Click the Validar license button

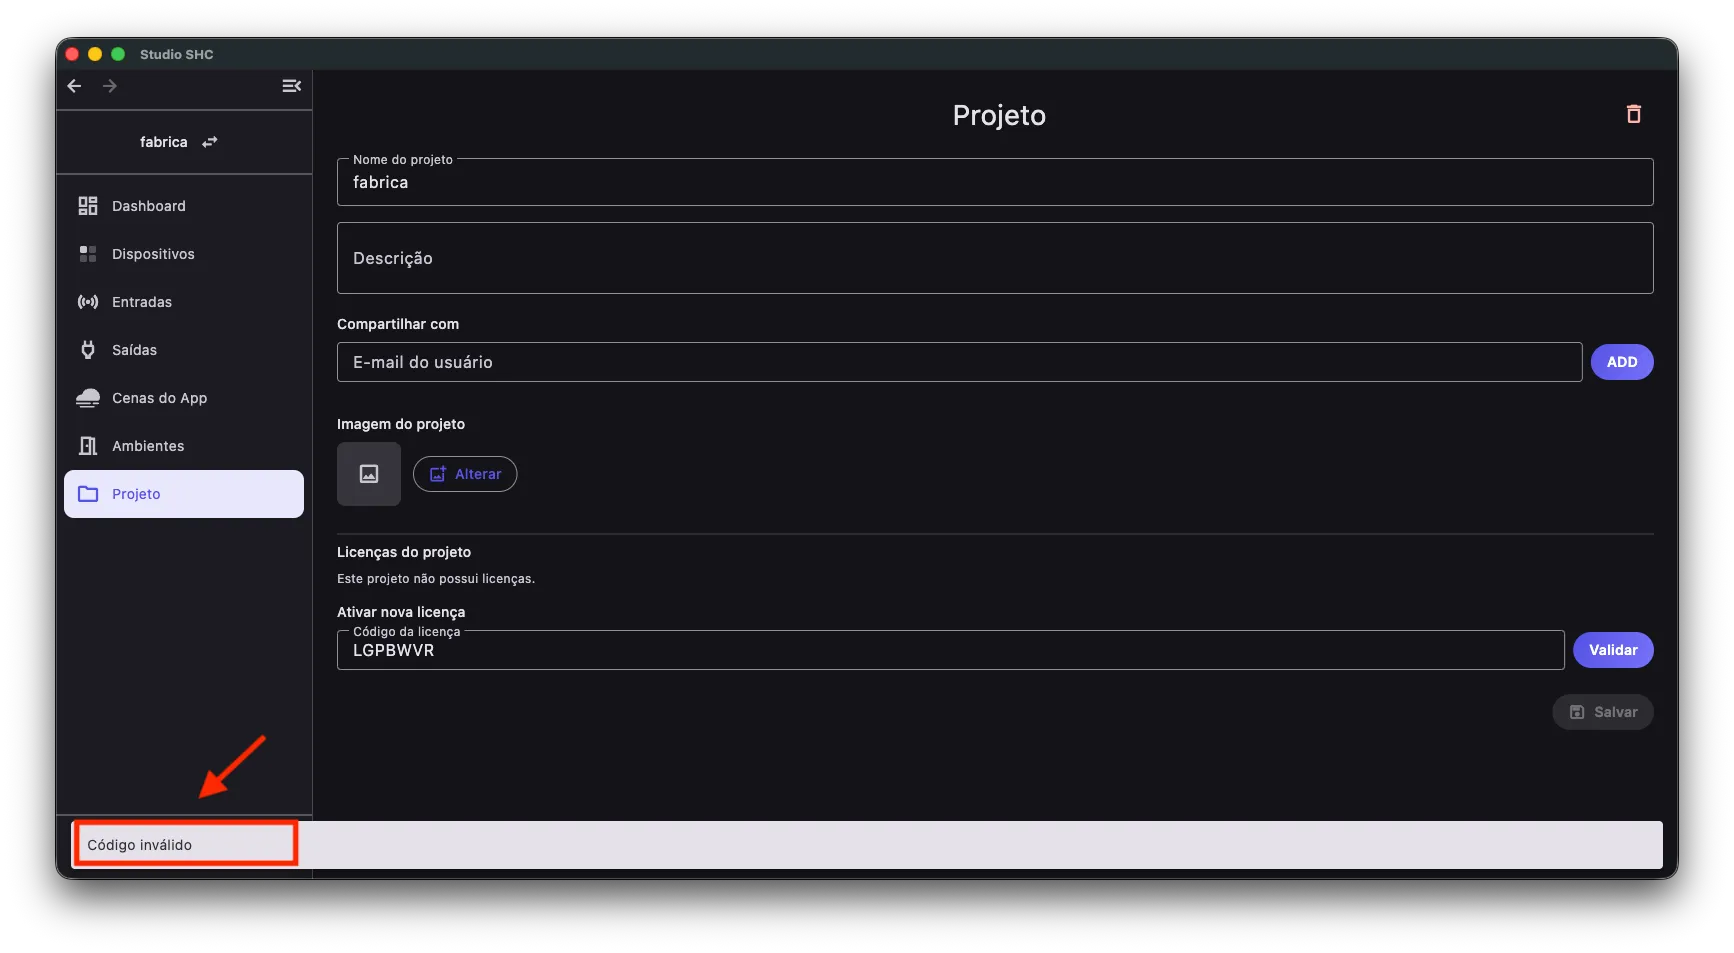(x=1613, y=650)
